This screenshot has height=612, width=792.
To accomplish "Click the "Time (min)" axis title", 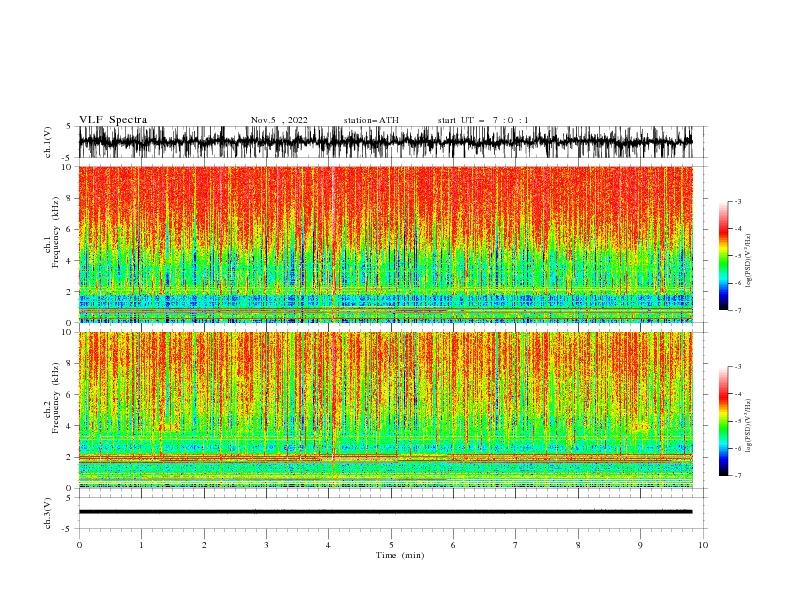I will pos(400,555).
